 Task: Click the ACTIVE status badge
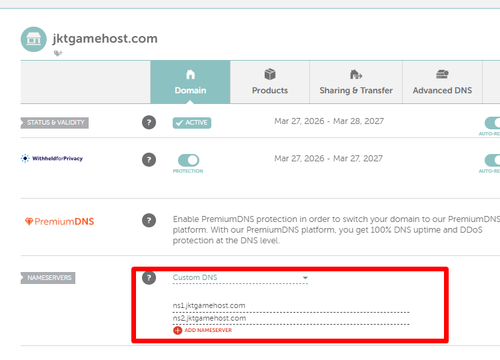click(192, 123)
